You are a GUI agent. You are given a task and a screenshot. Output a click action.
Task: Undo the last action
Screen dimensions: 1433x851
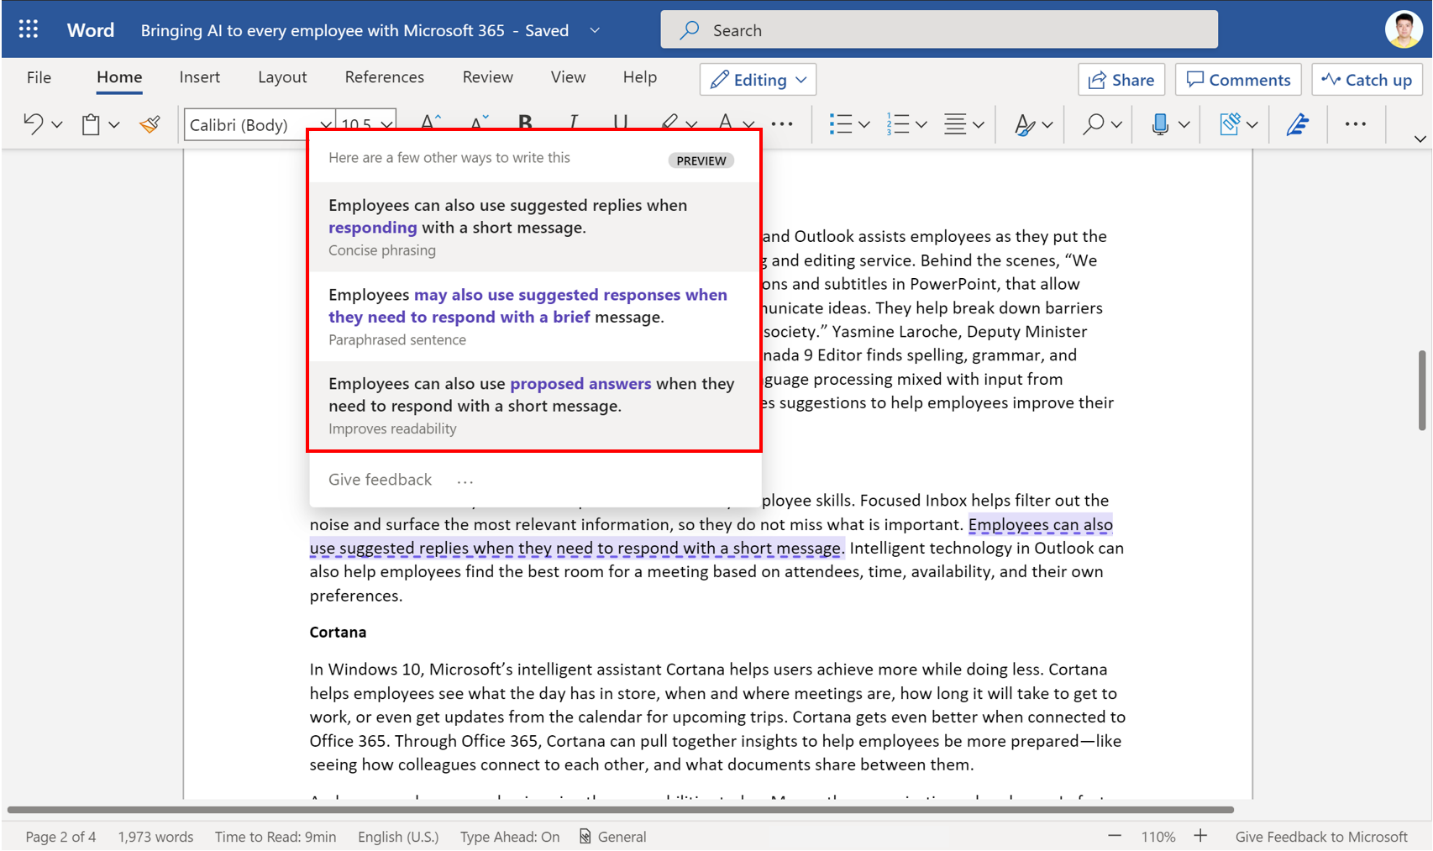pos(33,123)
